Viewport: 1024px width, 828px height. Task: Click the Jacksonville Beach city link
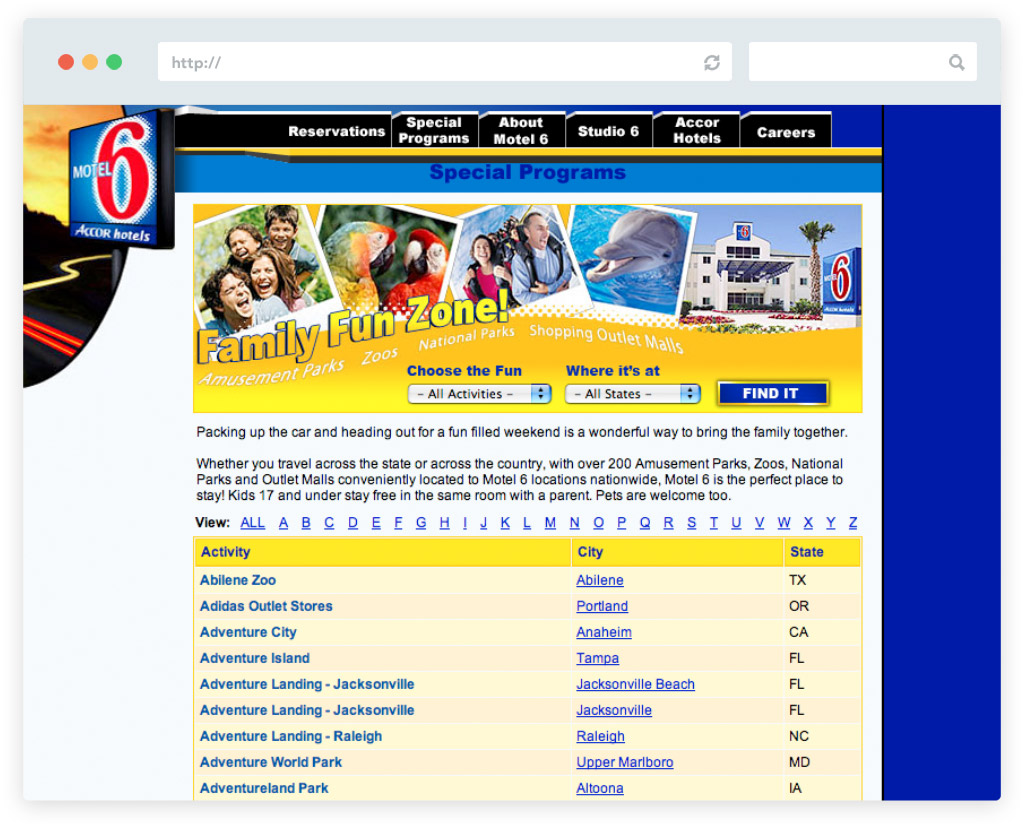click(635, 684)
